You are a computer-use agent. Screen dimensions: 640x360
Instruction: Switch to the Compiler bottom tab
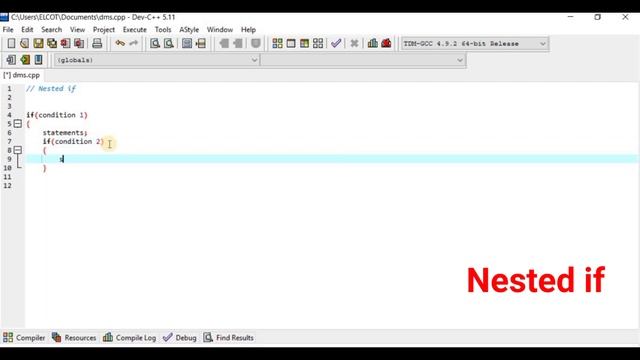click(24, 338)
